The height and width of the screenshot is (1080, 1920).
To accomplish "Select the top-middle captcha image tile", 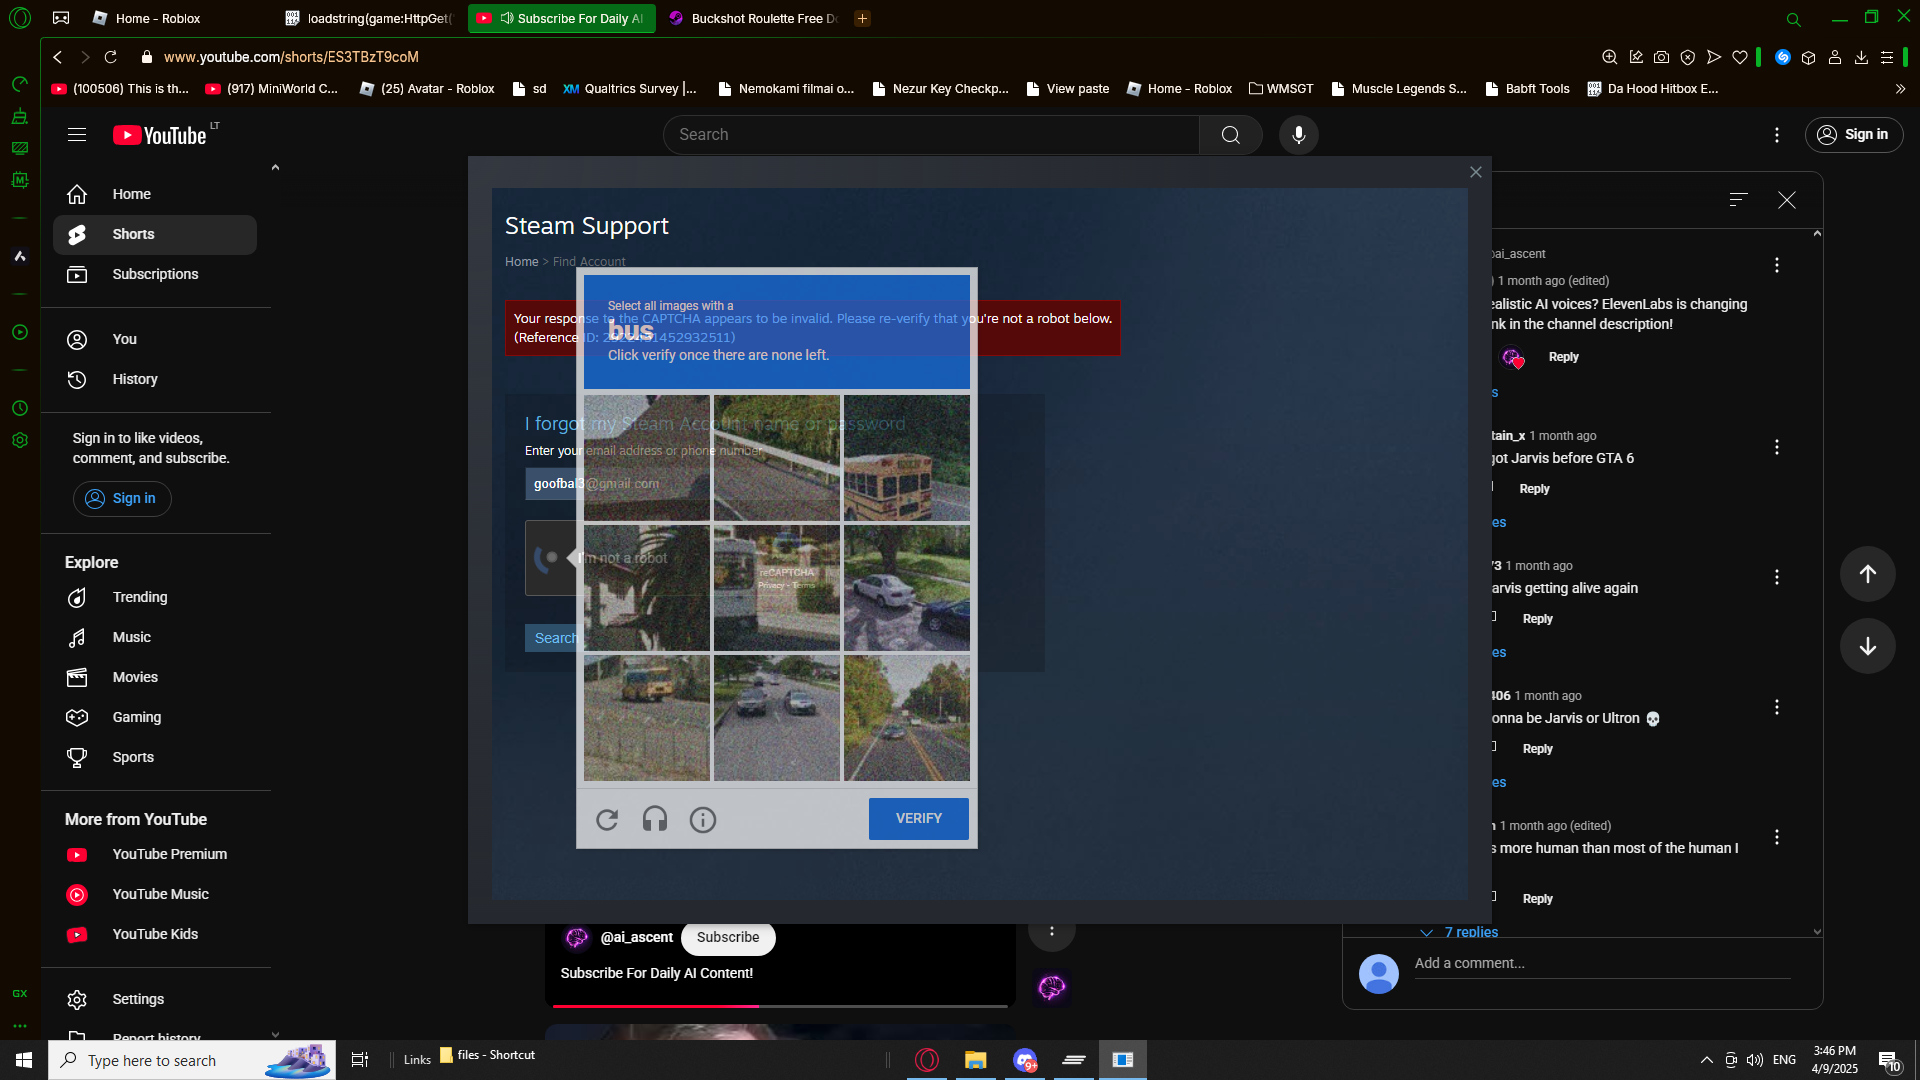I will (777, 458).
